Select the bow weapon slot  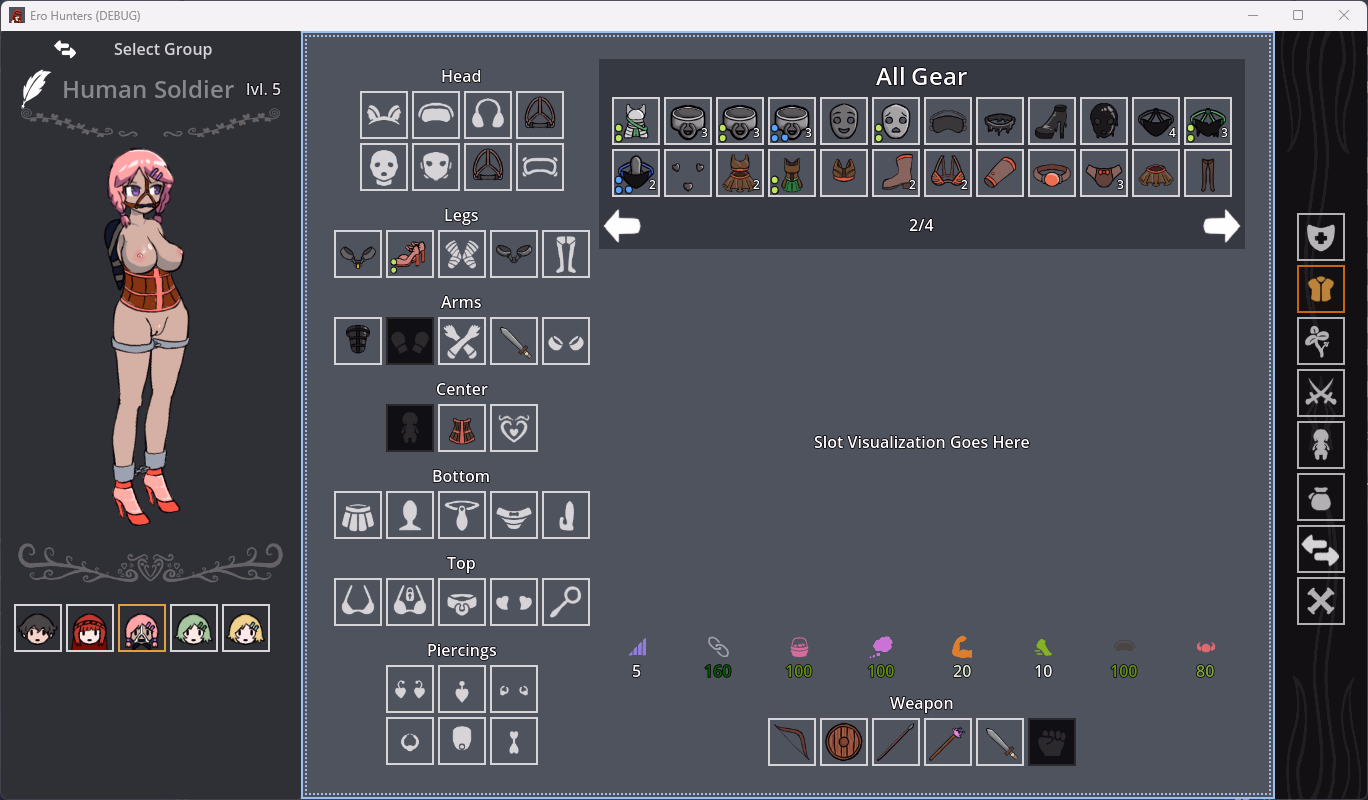tap(792, 742)
